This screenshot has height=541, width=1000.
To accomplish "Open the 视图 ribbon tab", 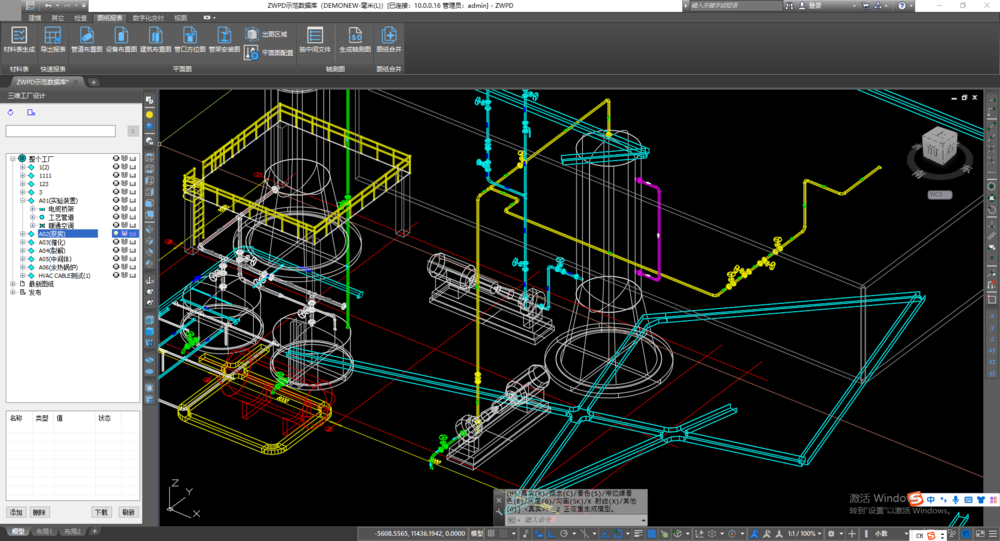I will click(x=181, y=18).
